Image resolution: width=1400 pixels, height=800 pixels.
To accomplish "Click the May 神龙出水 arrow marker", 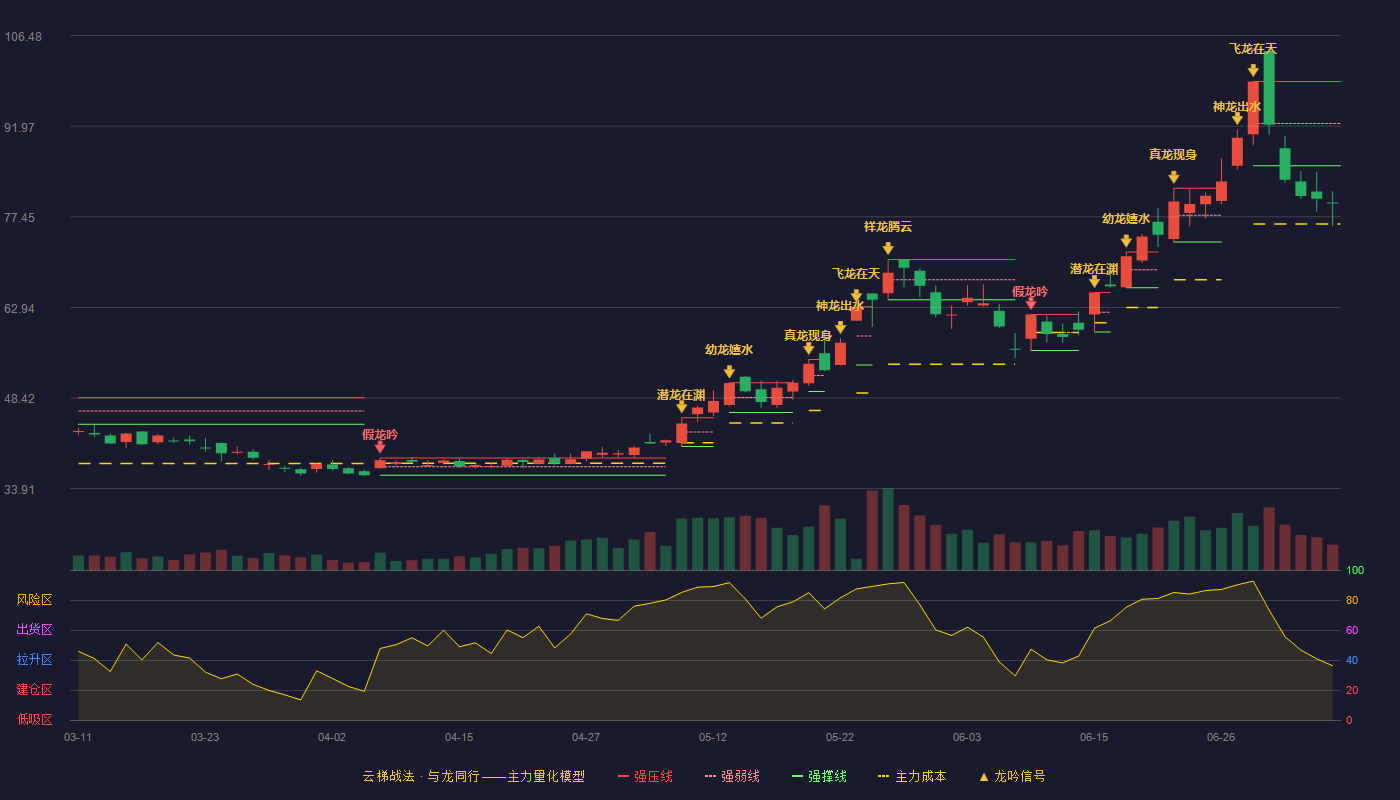I will (840, 327).
